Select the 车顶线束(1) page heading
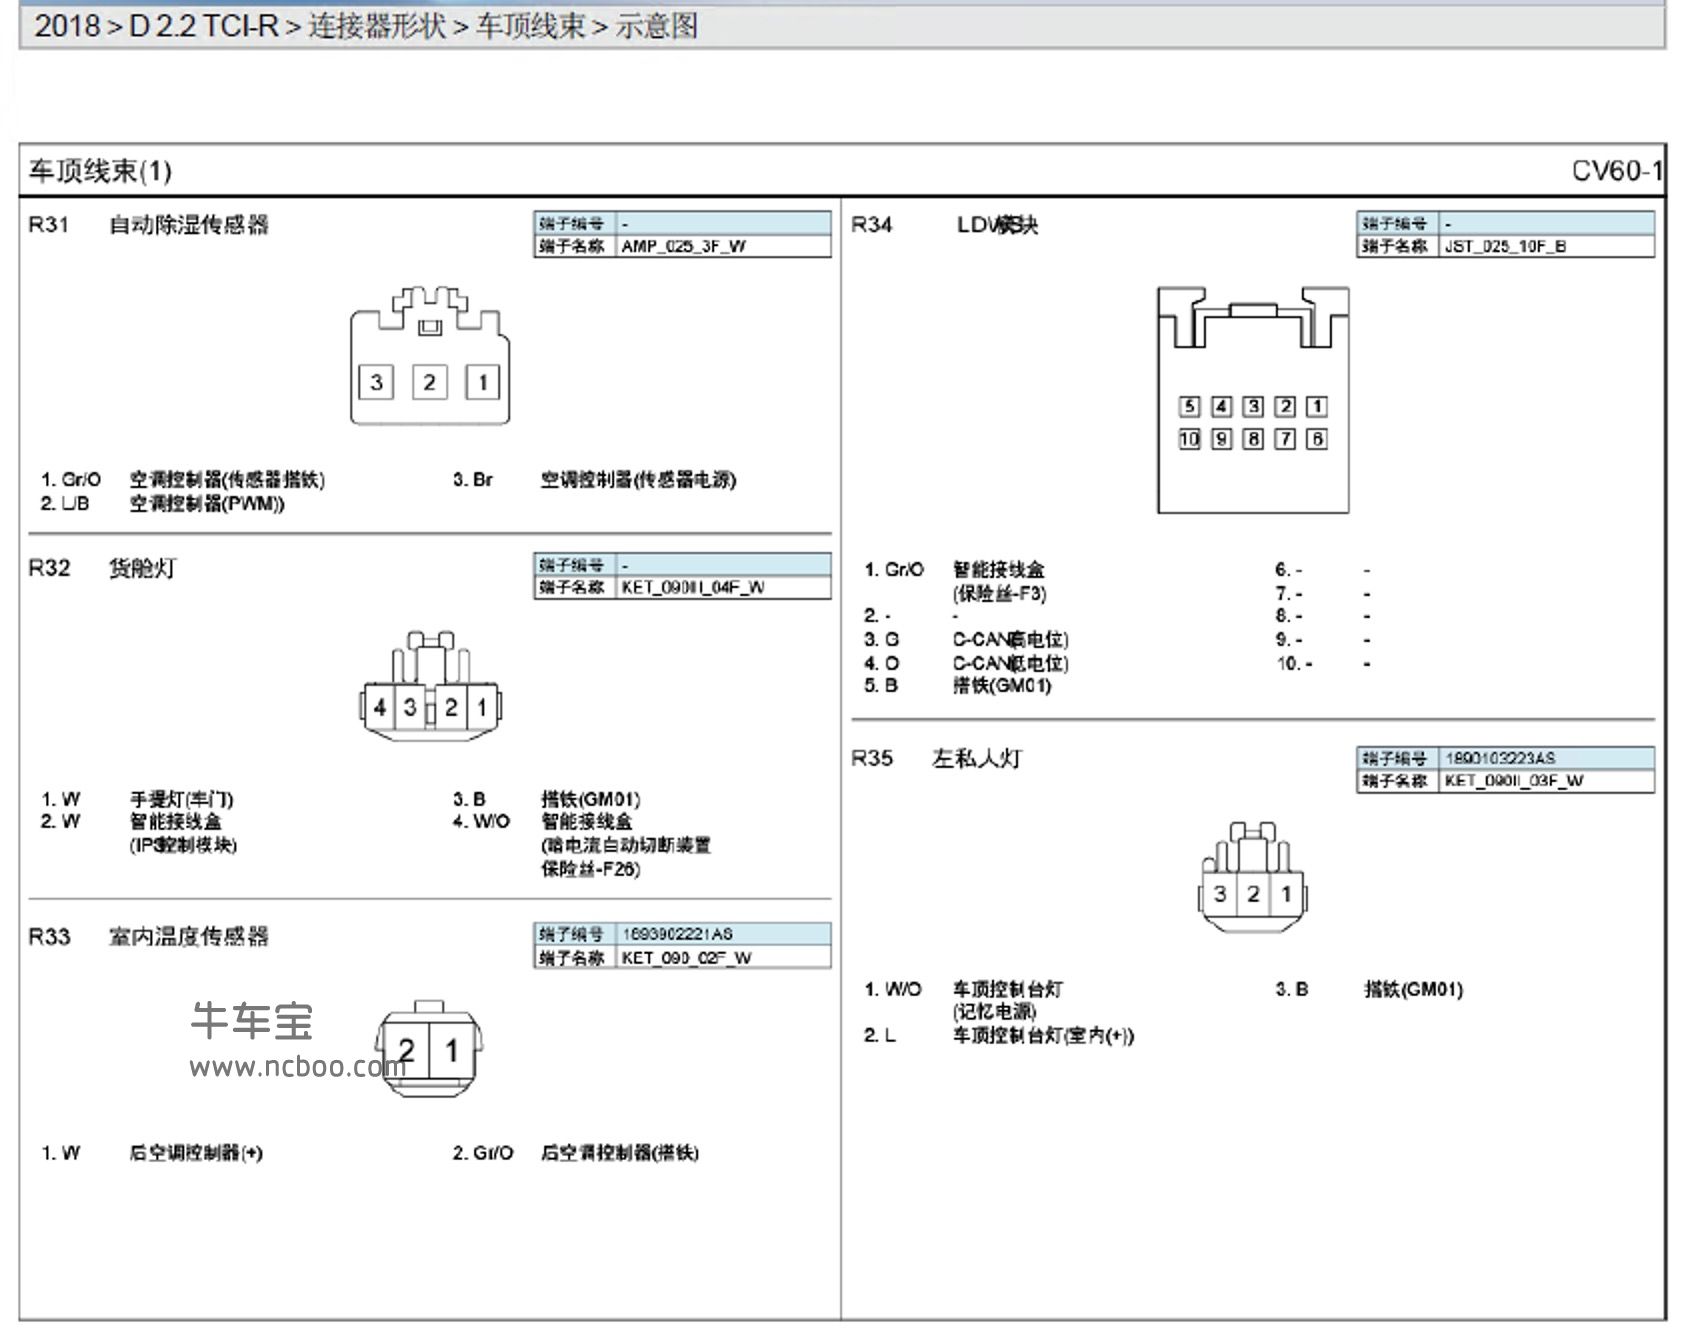This screenshot has width=1682, height=1344. click(100, 171)
